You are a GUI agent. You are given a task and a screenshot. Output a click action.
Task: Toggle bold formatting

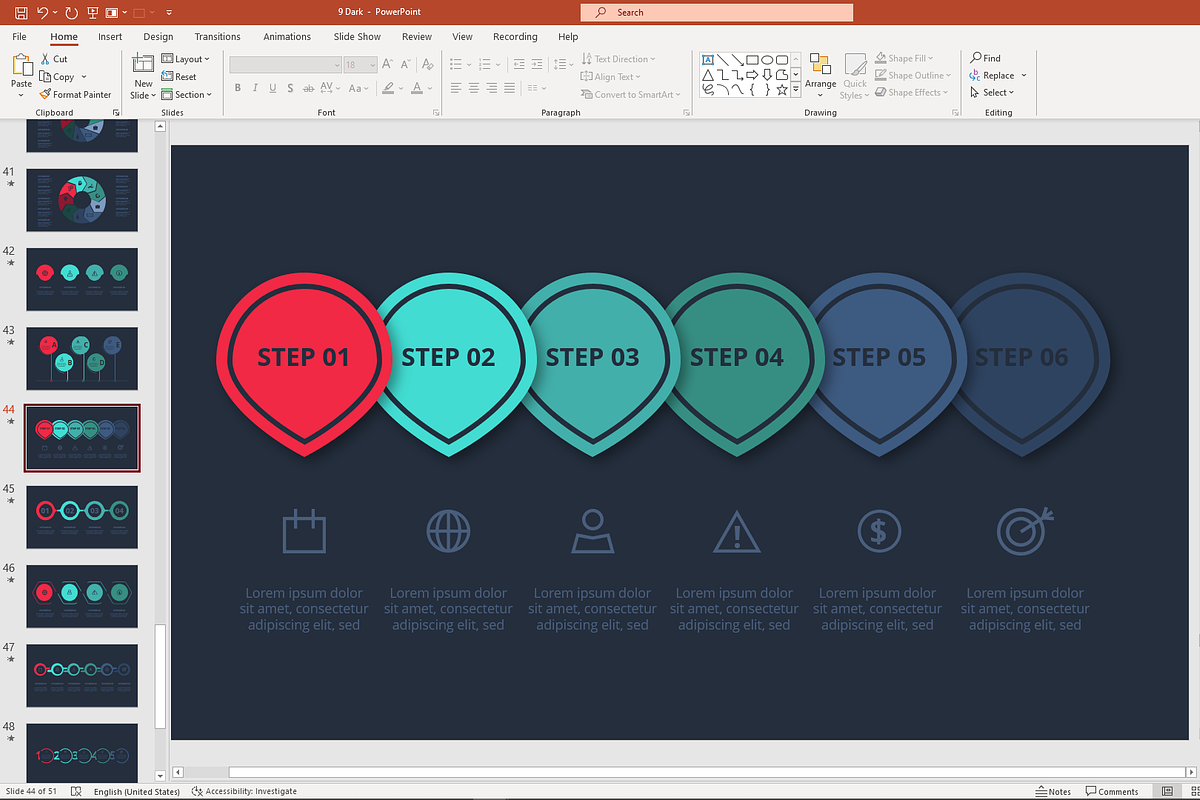coord(238,88)
